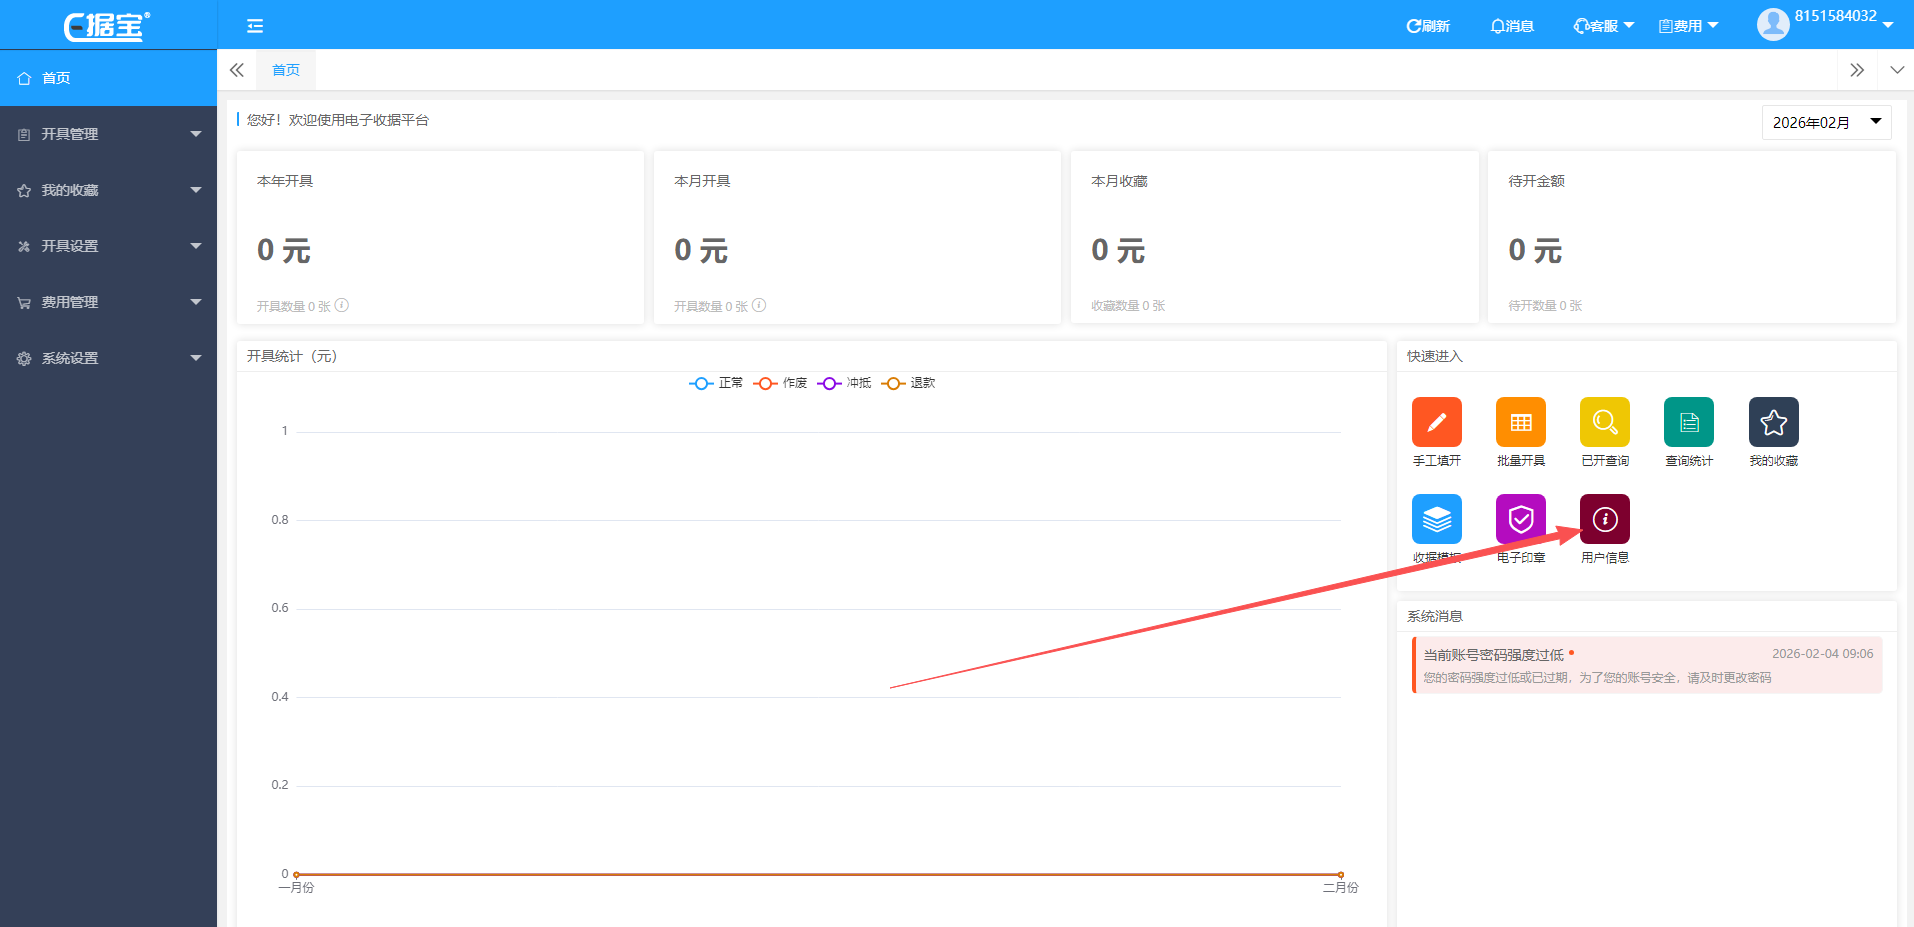This screenshot has width=1914, height=927.
Task: Click the 消息 notifications button
Action: (x=1512, y=26)
